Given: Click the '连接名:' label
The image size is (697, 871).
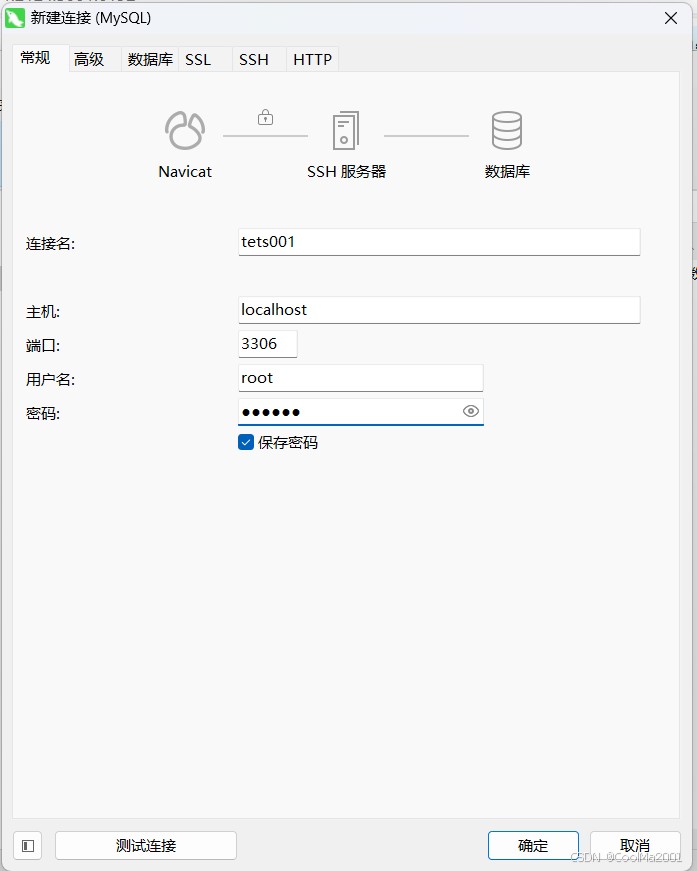Looking at the screenshot, I should click(x=50, y=243).
